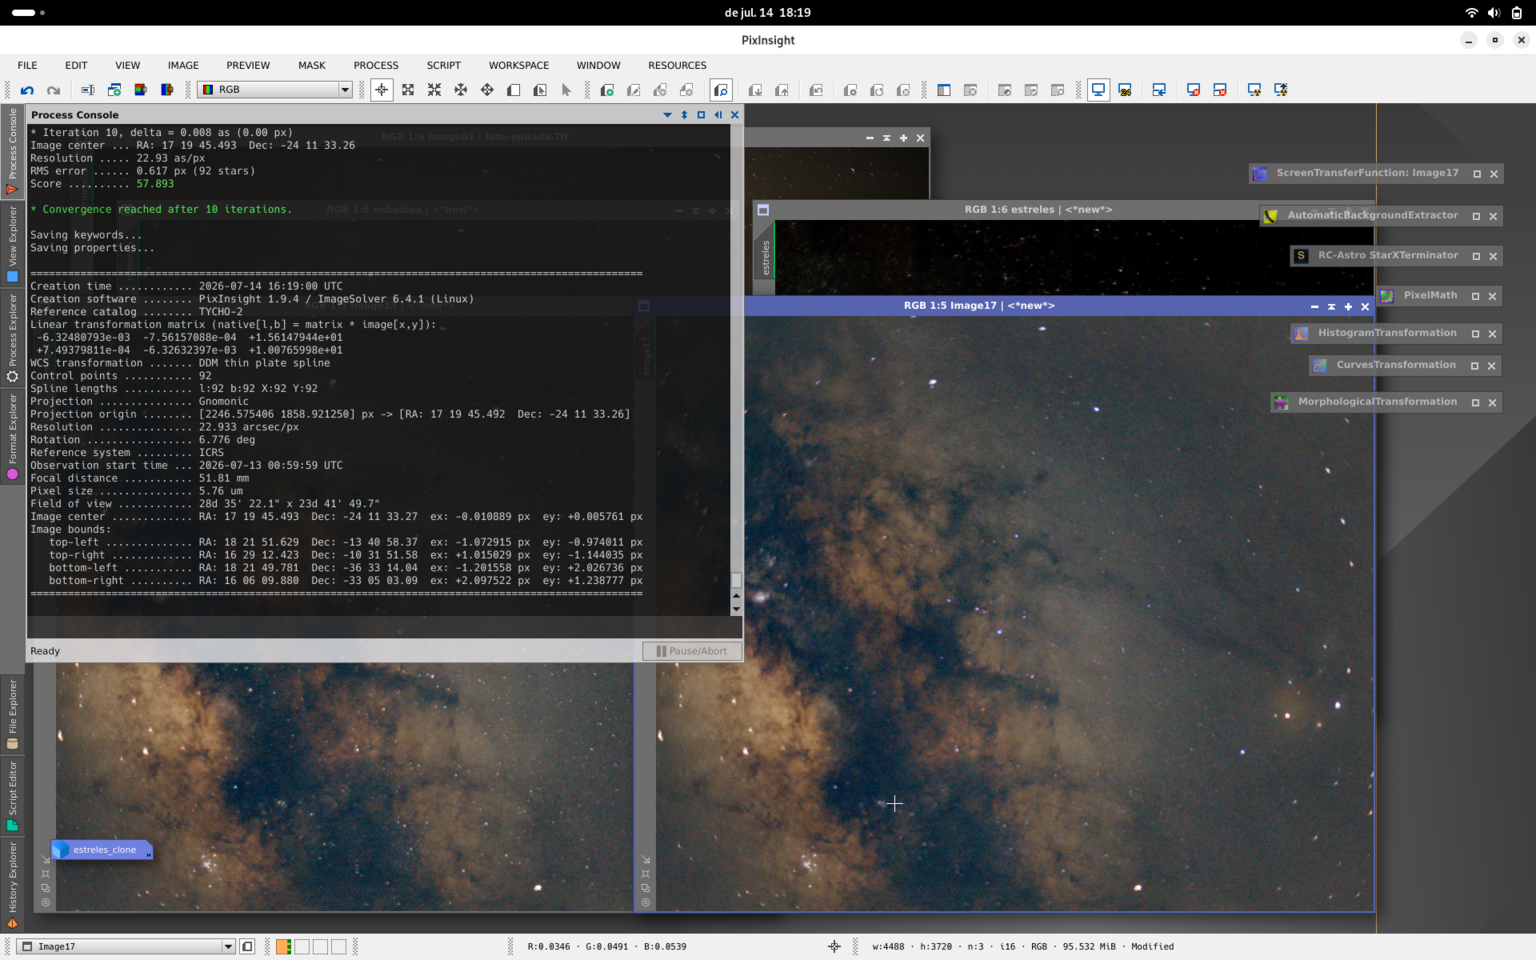Undo the last action with the undo arrow
1536x960 pixels.
coord(27,90)
